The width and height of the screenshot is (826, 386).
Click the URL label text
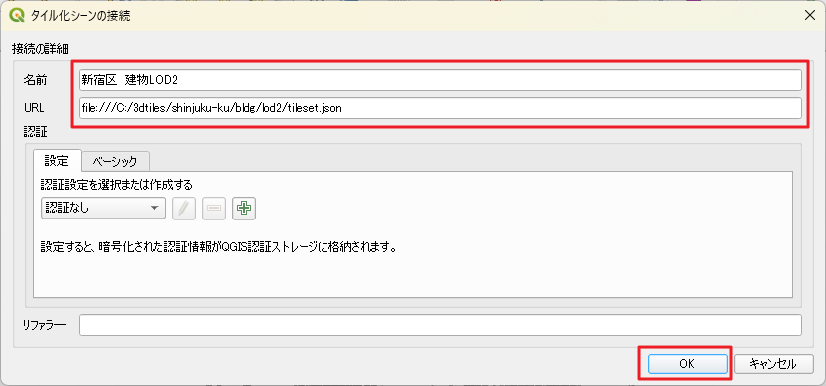(x=34, y=108)
